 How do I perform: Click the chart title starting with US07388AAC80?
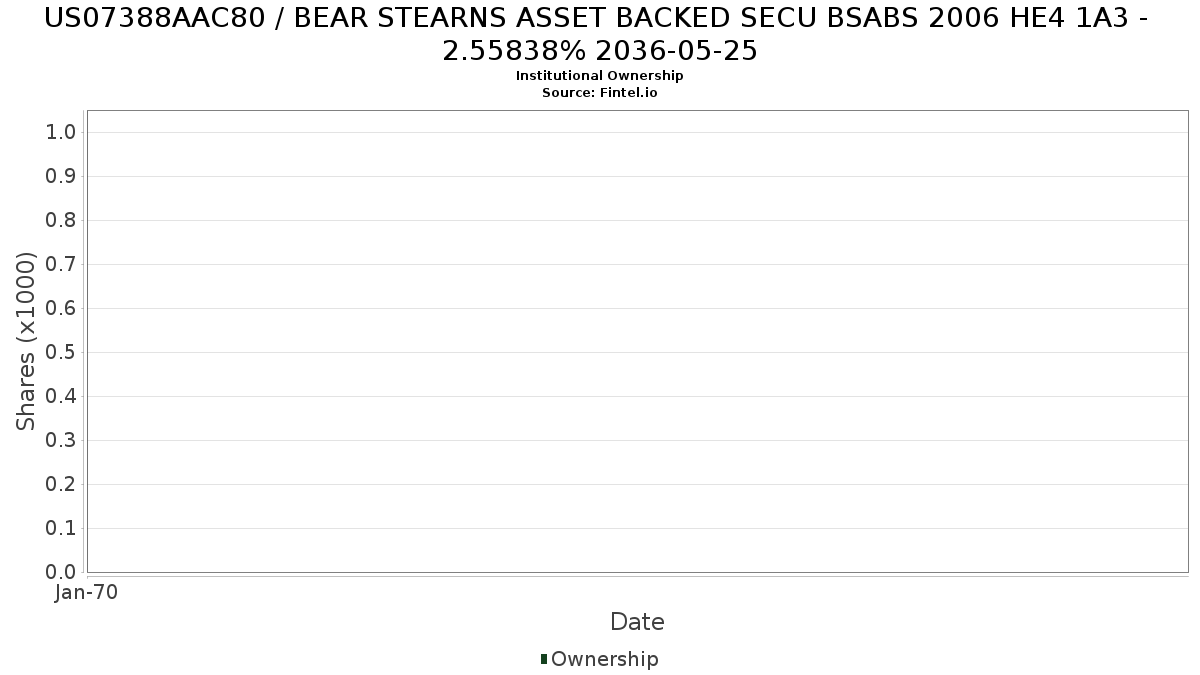click(x=599, y=33)
